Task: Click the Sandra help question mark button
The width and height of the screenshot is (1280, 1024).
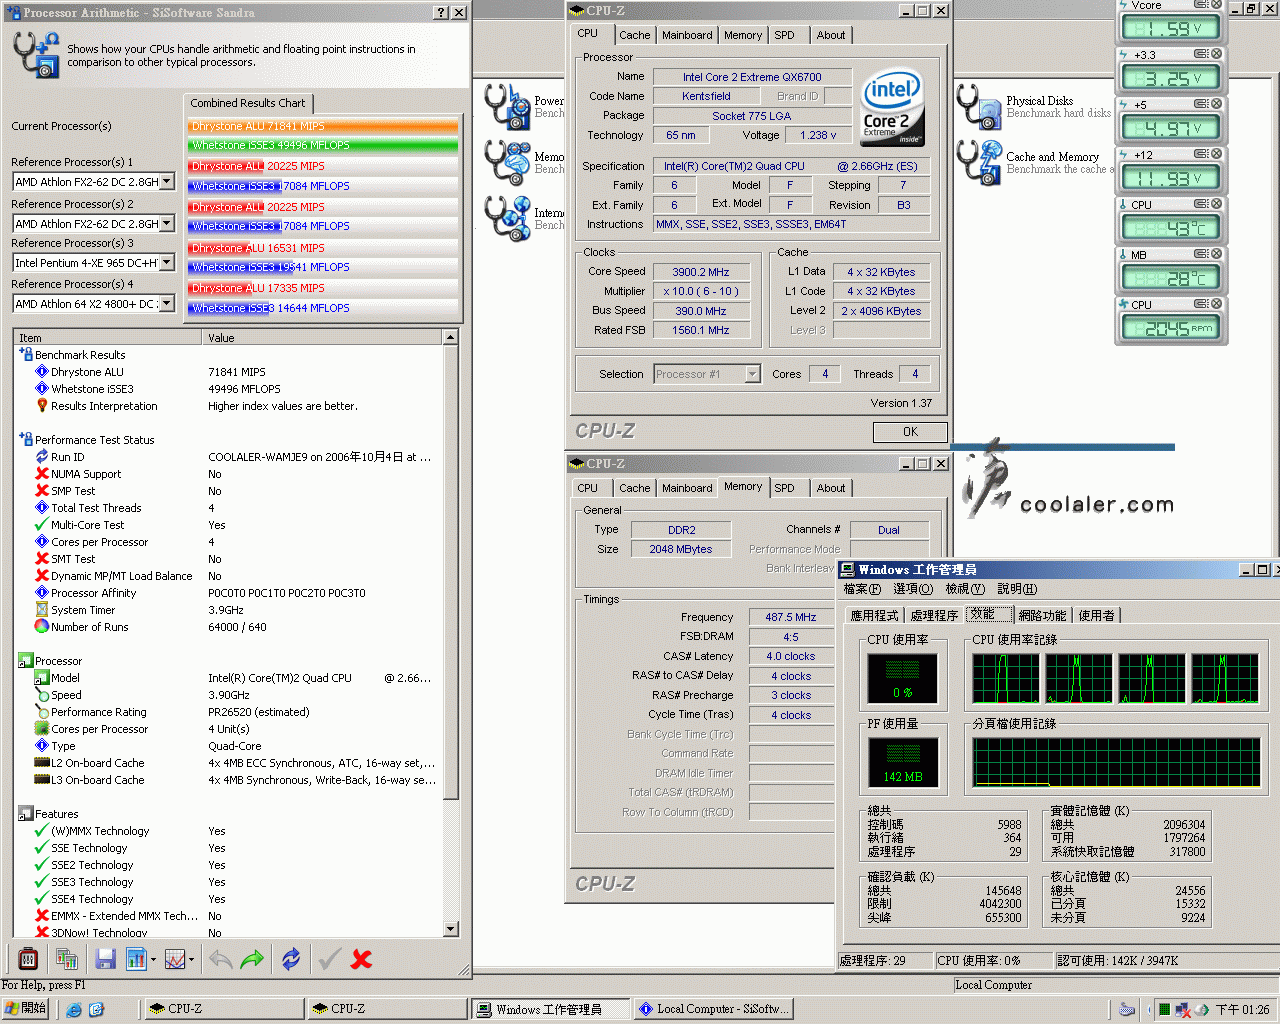Action: [x=441, y=12]
